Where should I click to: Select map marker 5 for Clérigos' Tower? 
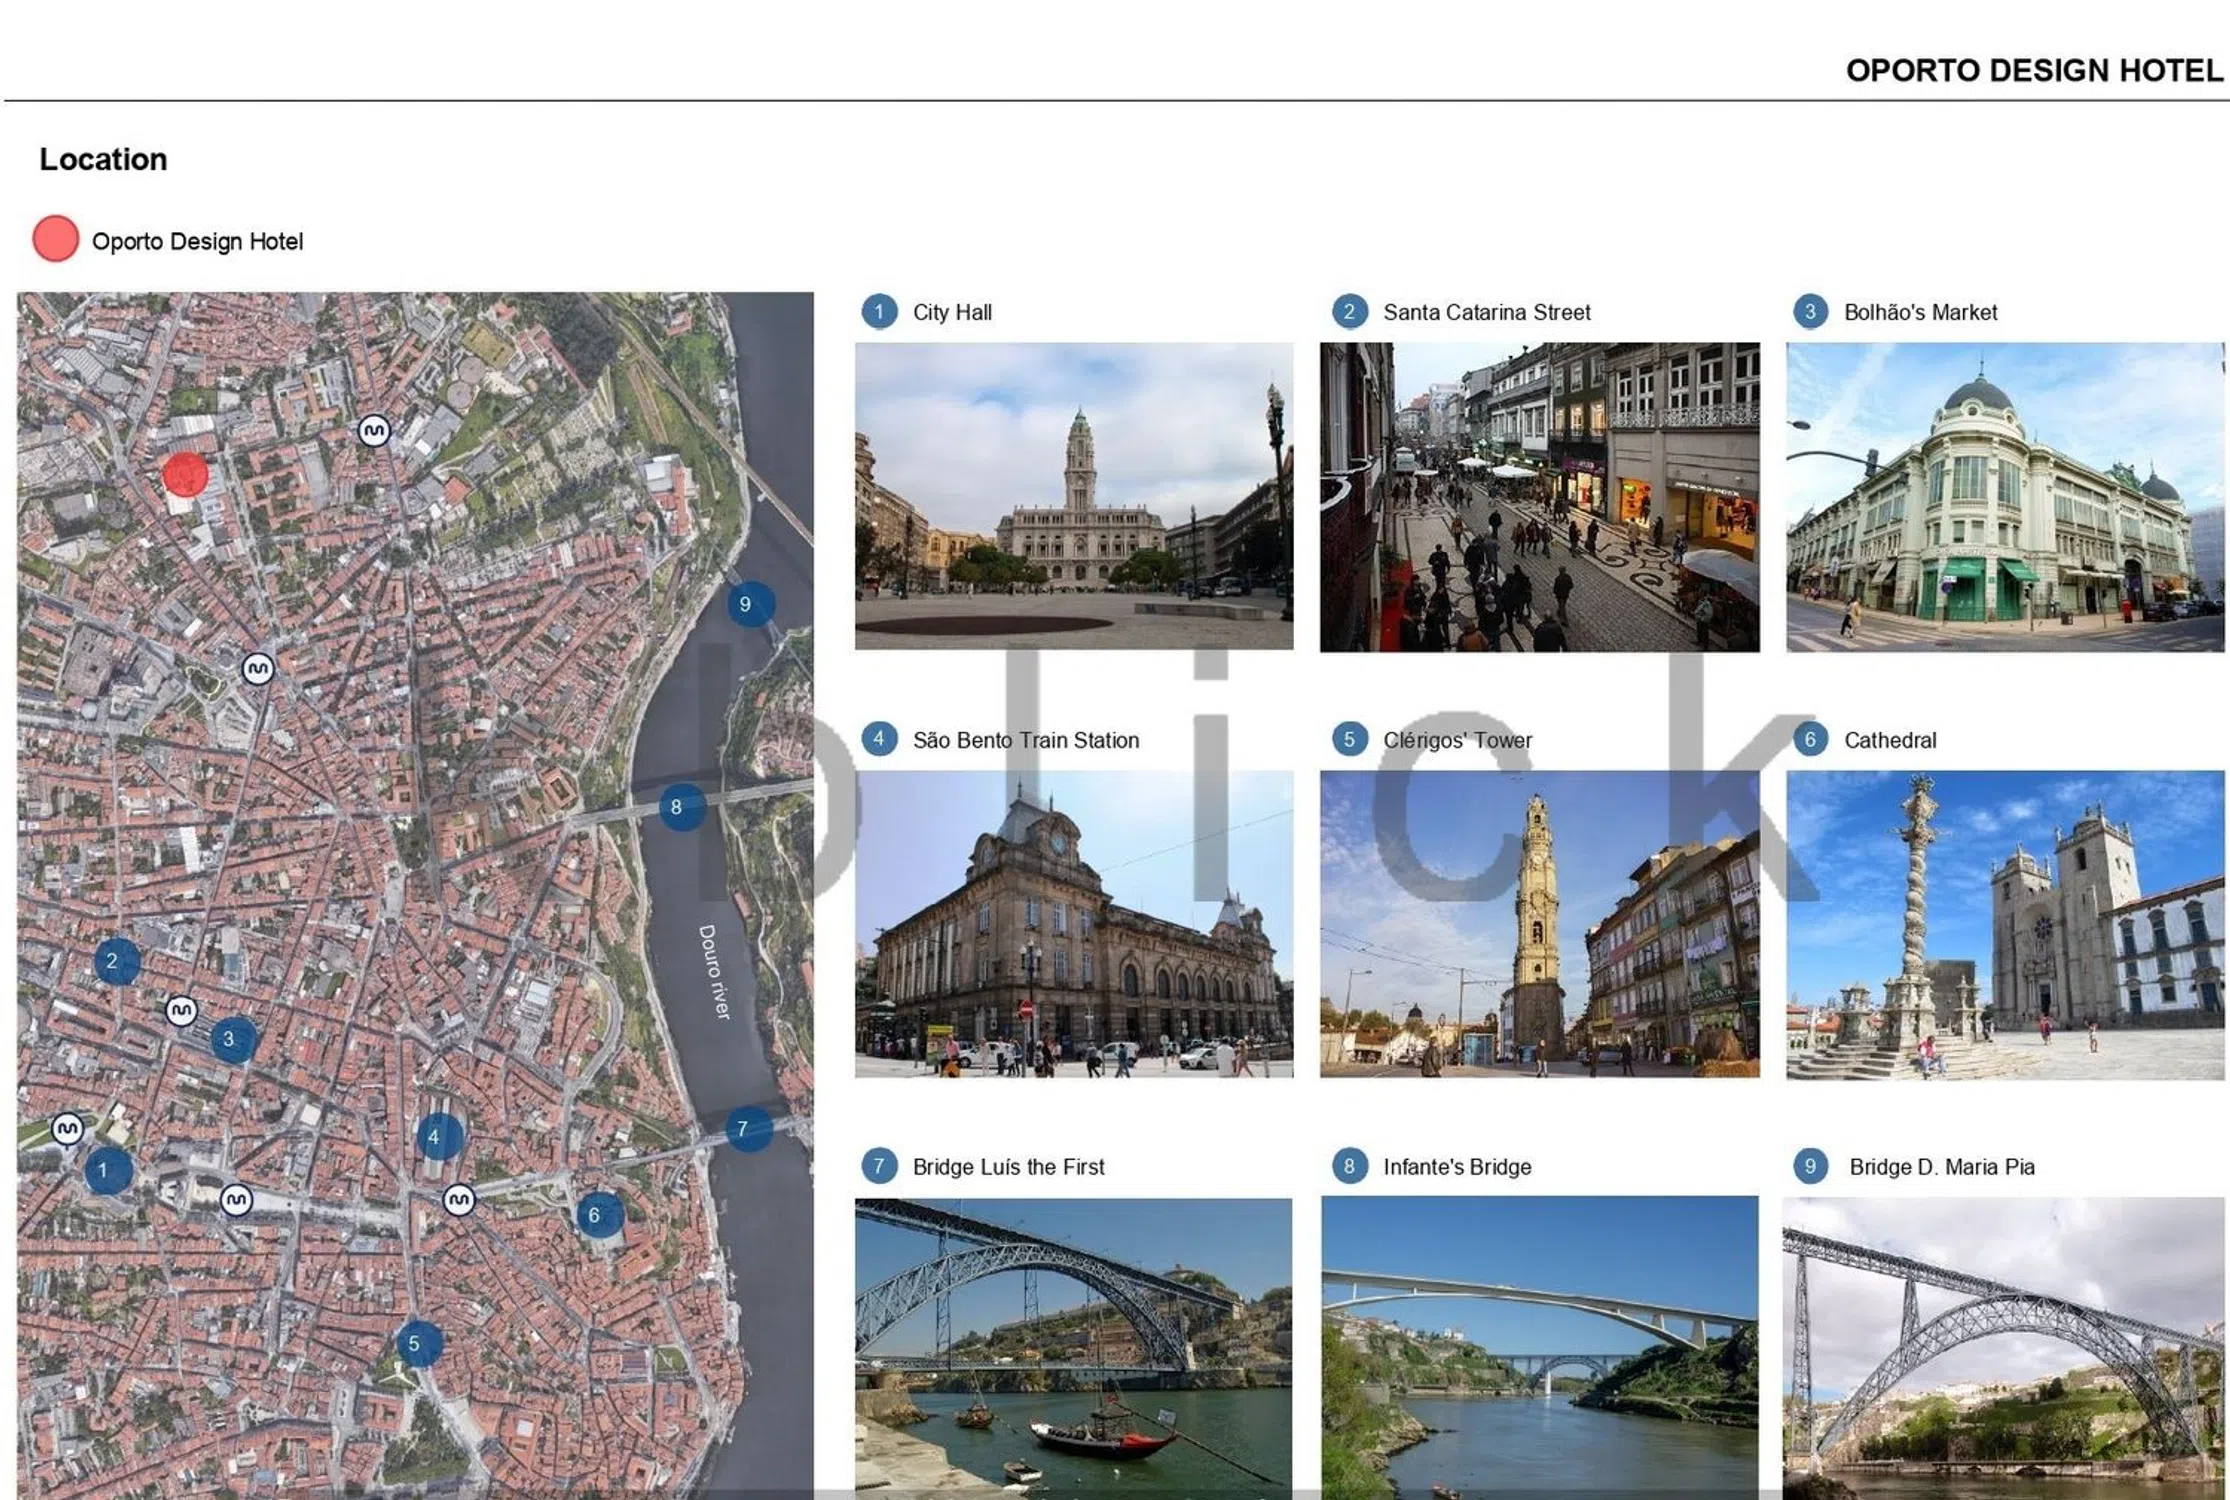[419, 1344]
